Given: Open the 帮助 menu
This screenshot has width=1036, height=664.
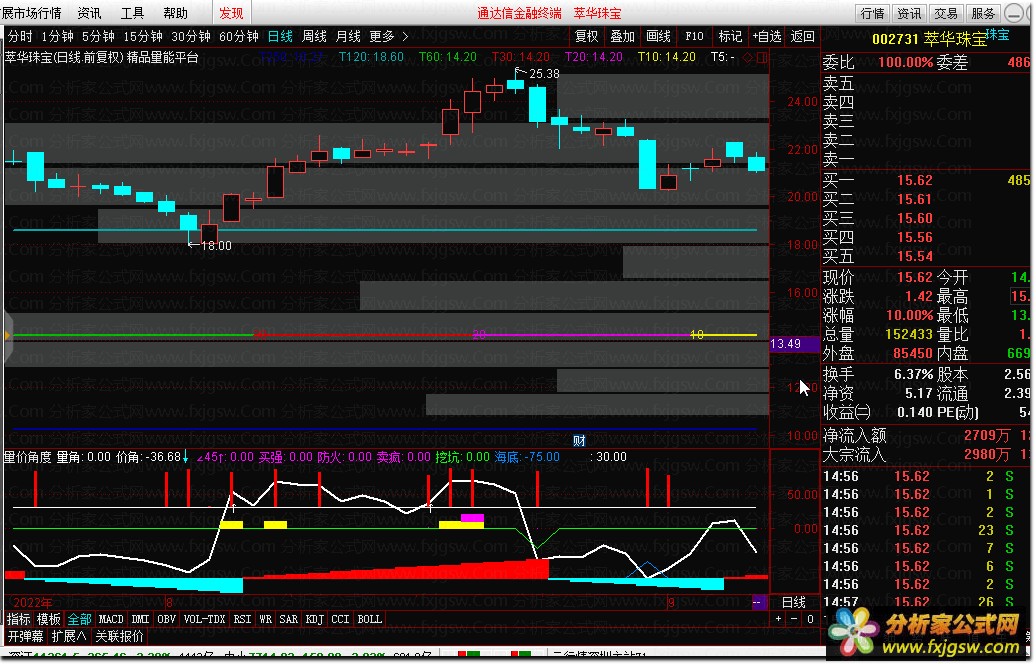Looking at the screenshot, I should click(x=176, y=13).
